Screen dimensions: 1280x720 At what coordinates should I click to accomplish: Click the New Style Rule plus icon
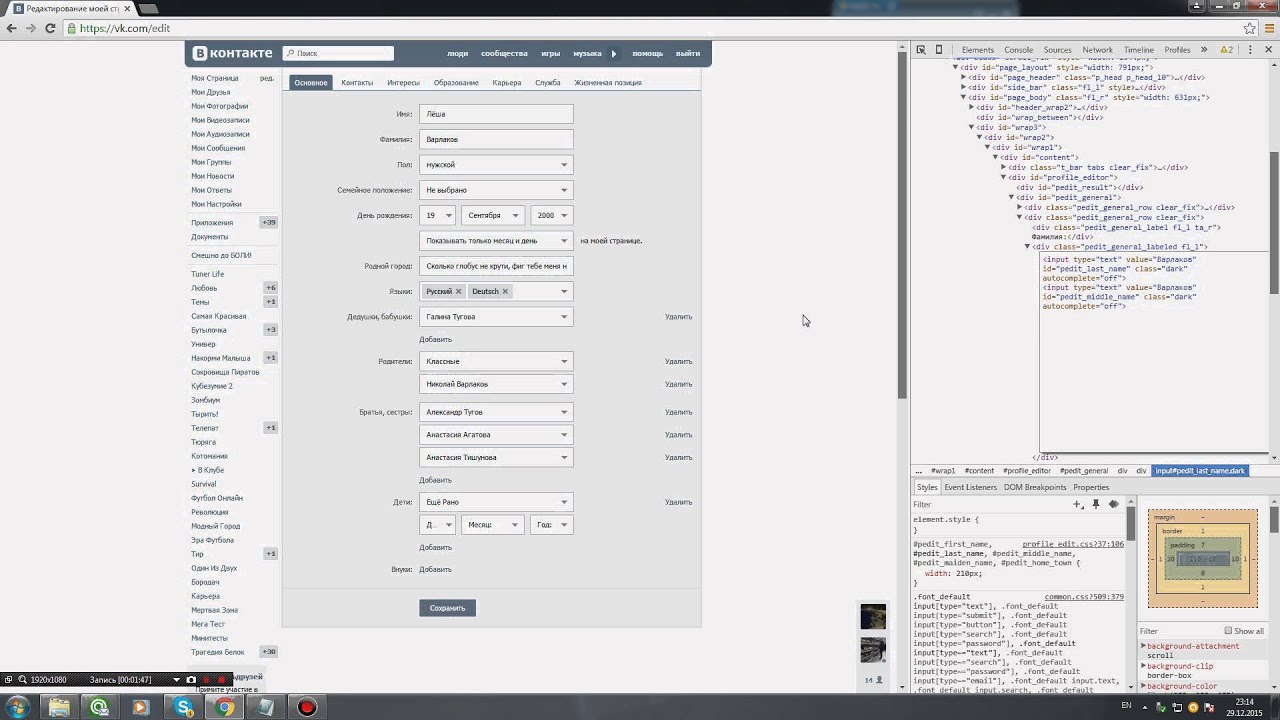1077,504
